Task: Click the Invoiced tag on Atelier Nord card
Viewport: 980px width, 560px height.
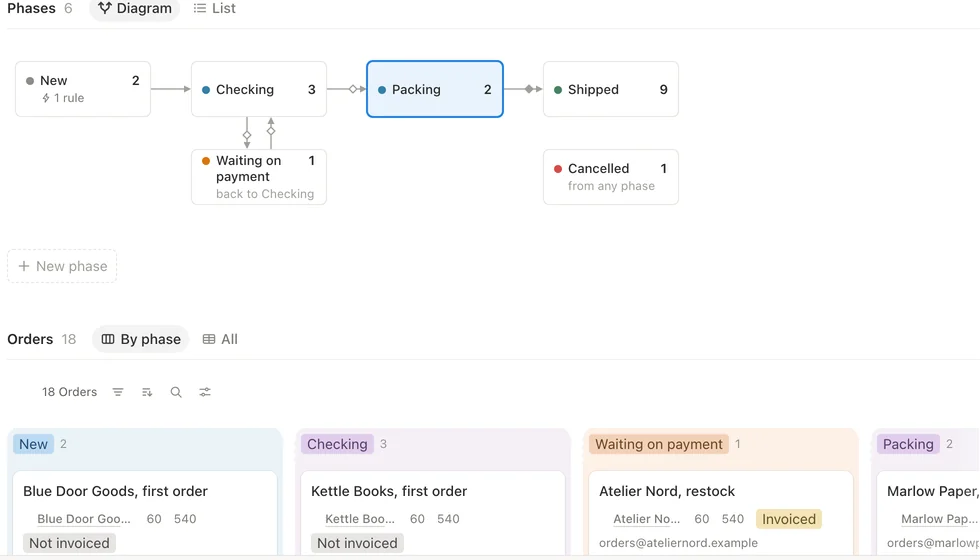Action: 789,519
